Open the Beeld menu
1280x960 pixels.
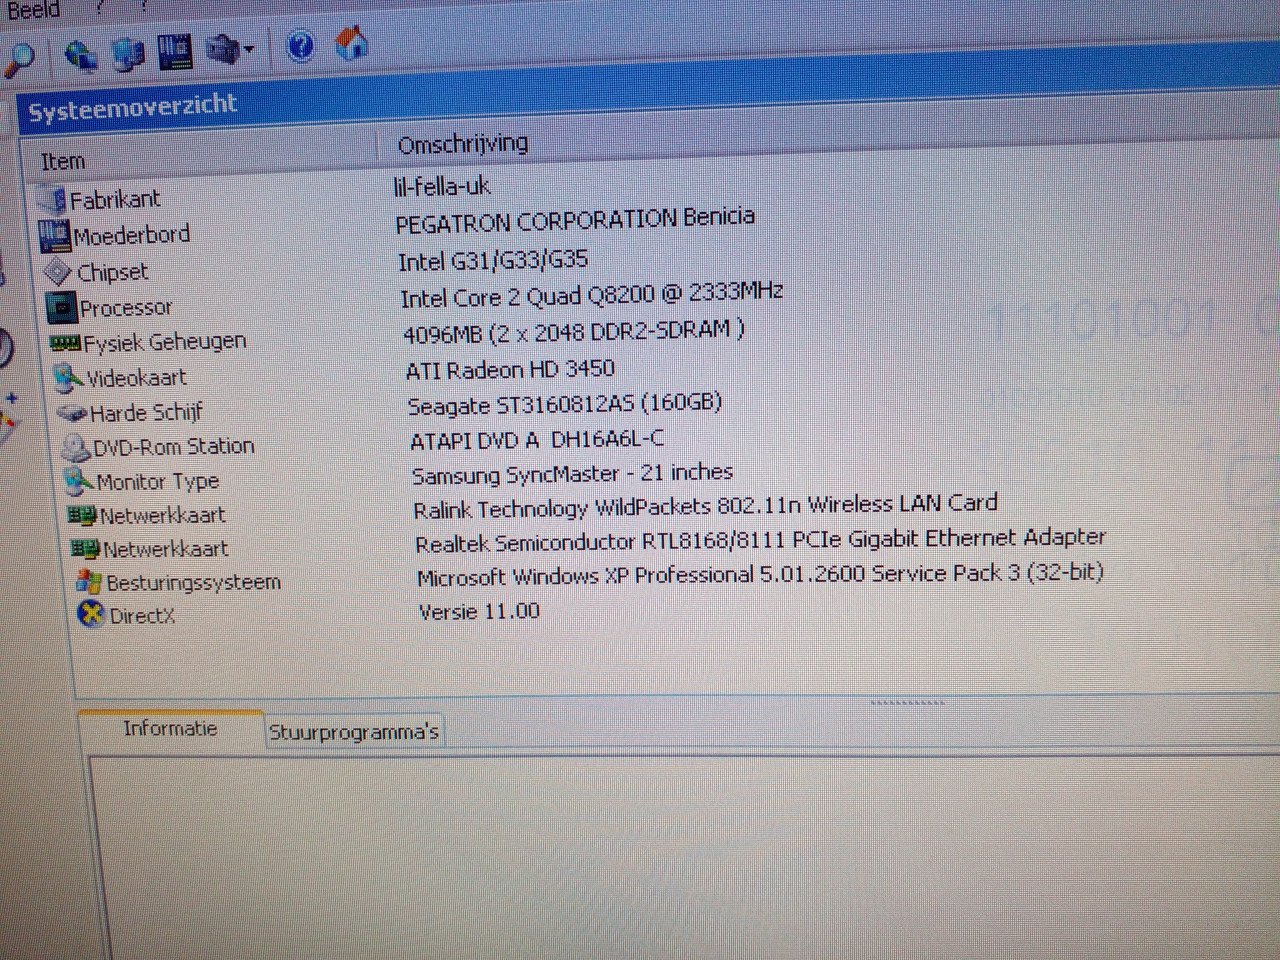[34, 11]
